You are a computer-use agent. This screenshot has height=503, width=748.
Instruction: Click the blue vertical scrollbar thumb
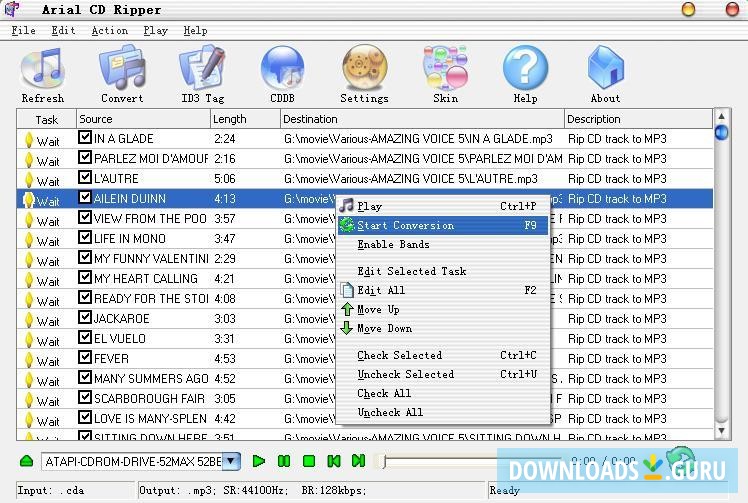tap(722, 132)
